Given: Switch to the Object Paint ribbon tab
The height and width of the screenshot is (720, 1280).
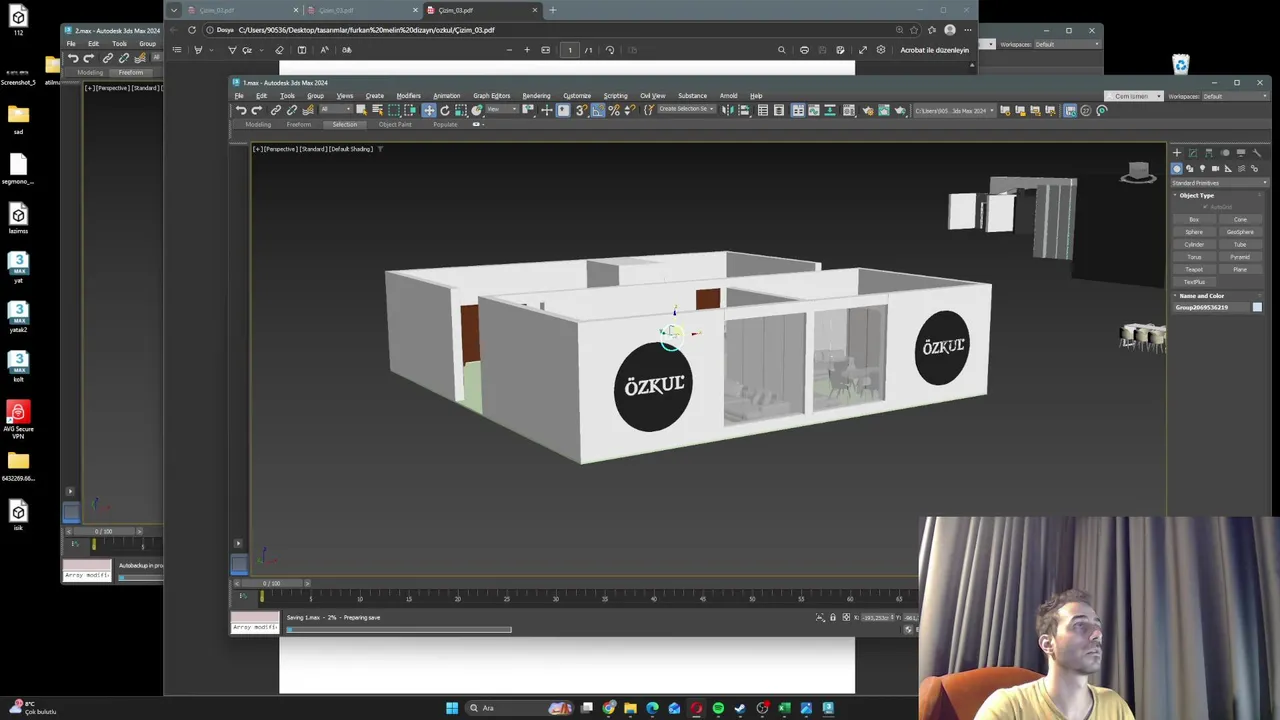Looking at the screenshot, I should (395, 124).
